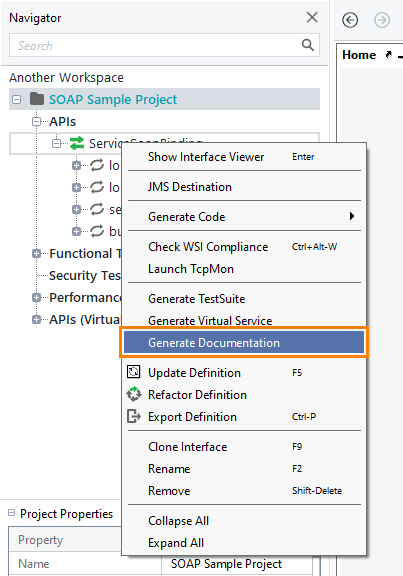Click the green interface arrows icon

[x=77, y=143]
